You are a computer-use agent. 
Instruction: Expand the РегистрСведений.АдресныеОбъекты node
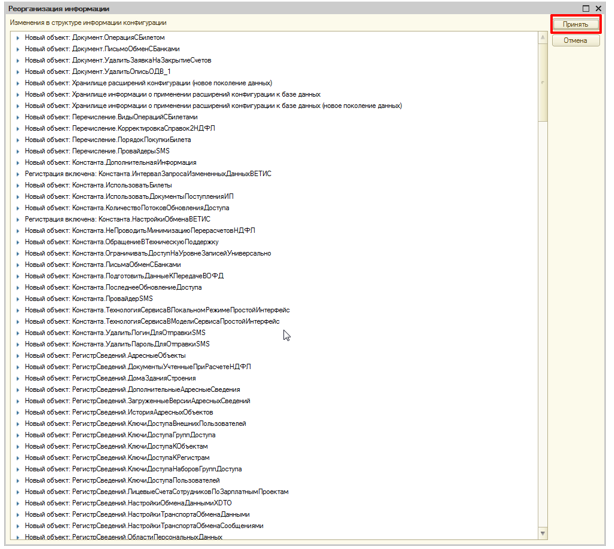tap(19, 354)
